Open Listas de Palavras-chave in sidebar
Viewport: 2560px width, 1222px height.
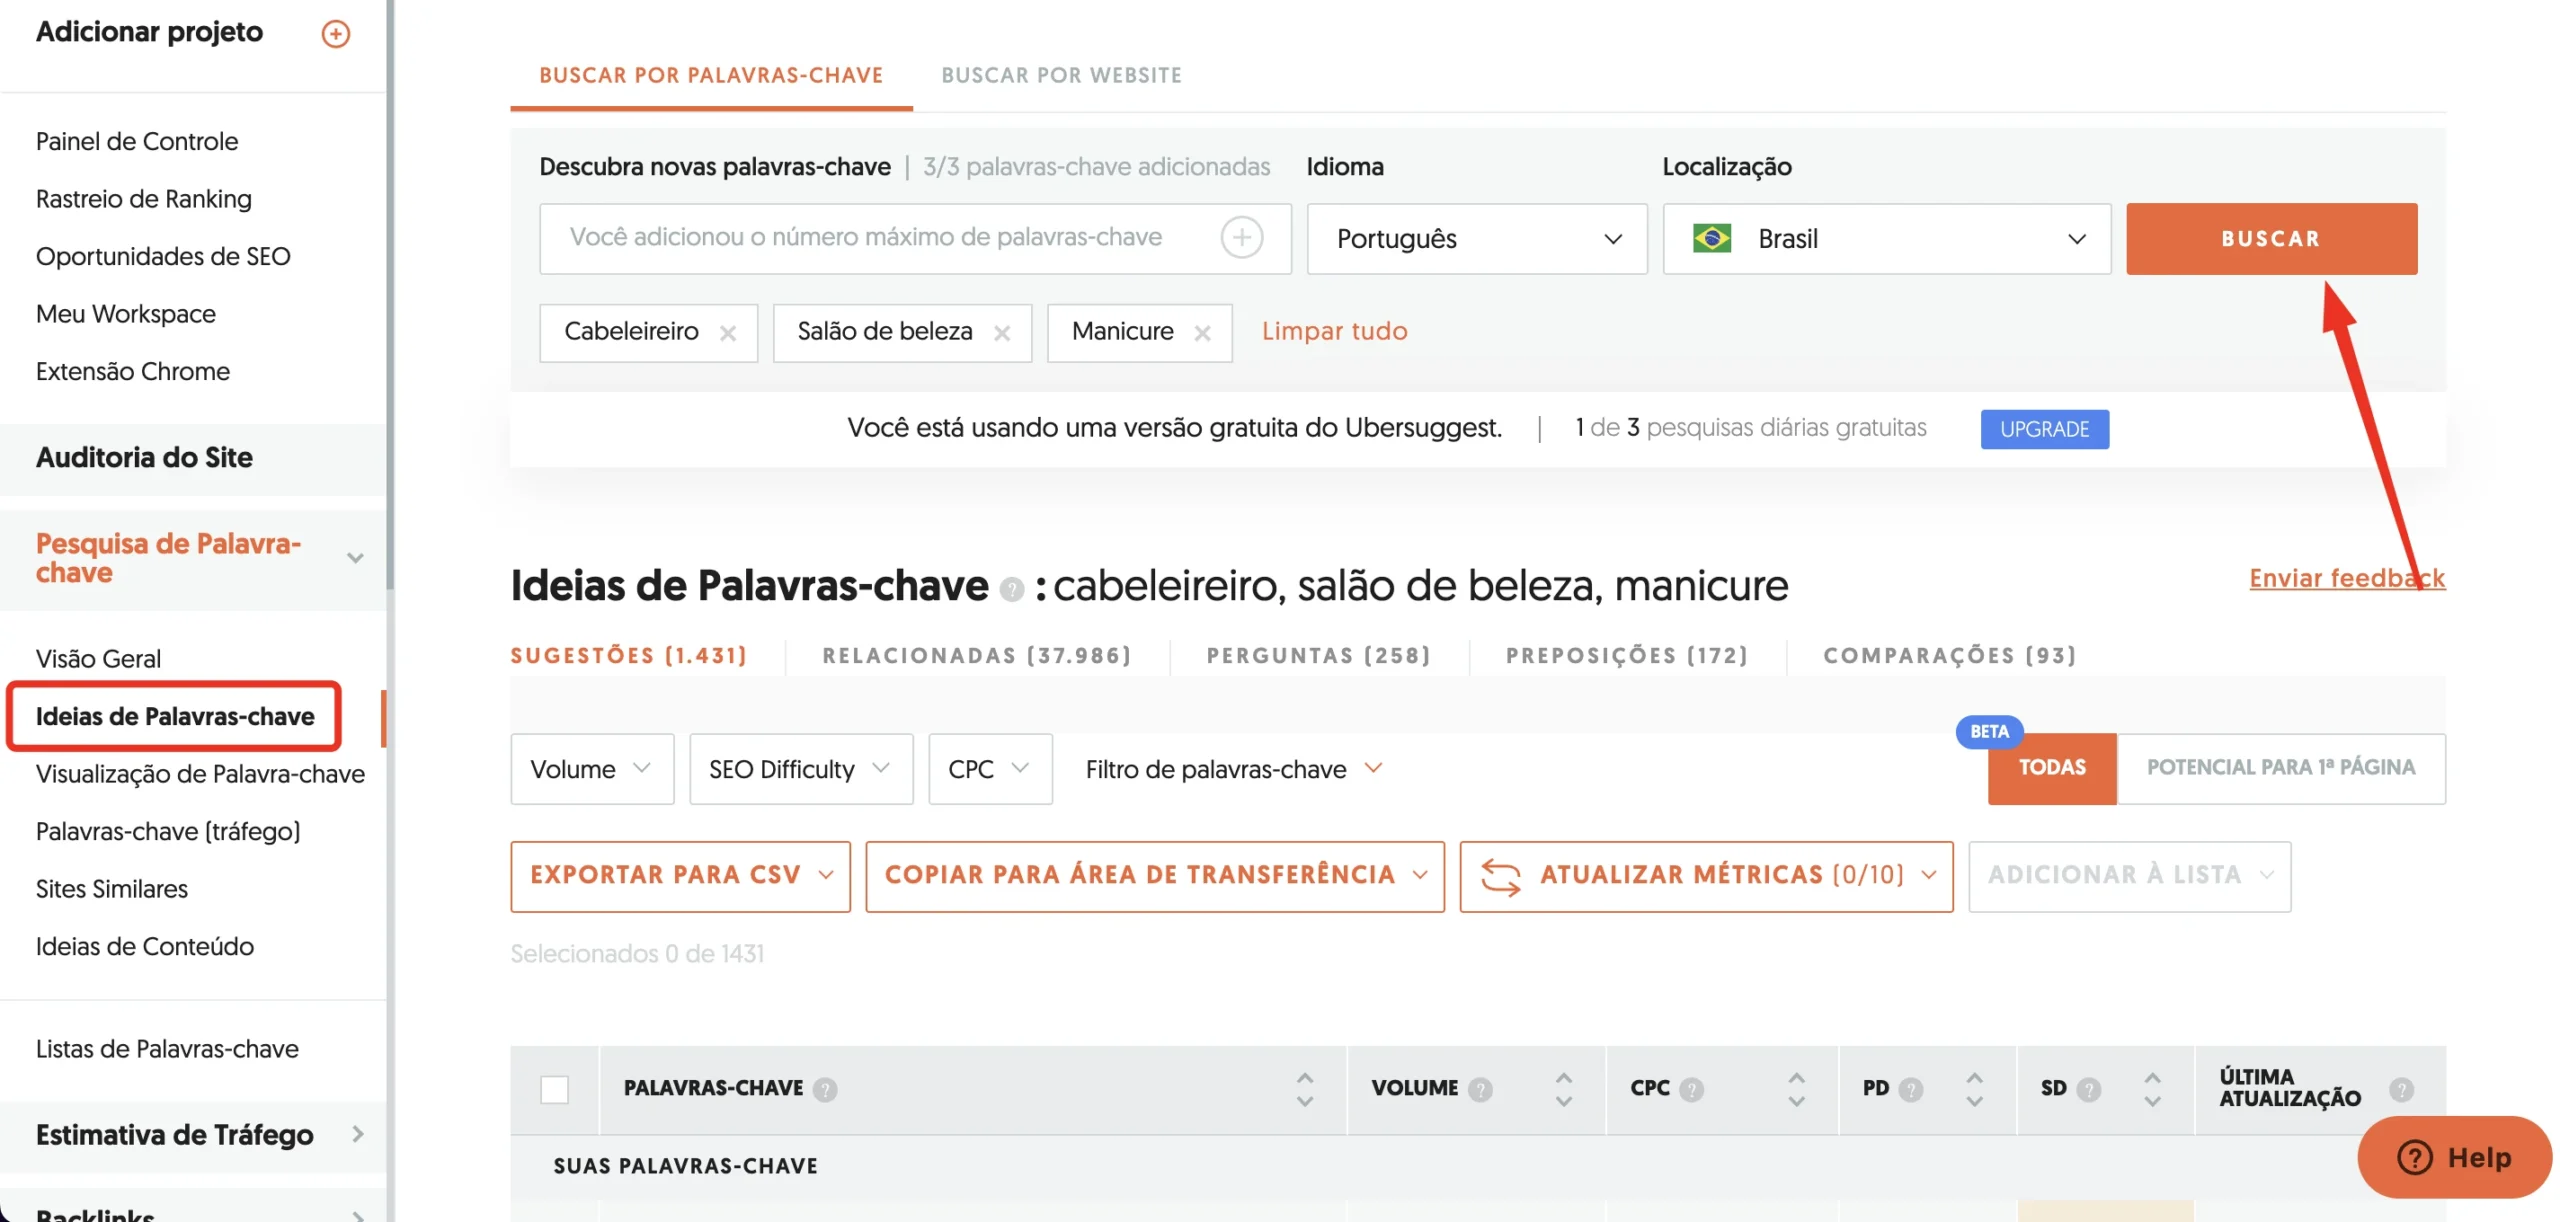(x=167, y=1048)
